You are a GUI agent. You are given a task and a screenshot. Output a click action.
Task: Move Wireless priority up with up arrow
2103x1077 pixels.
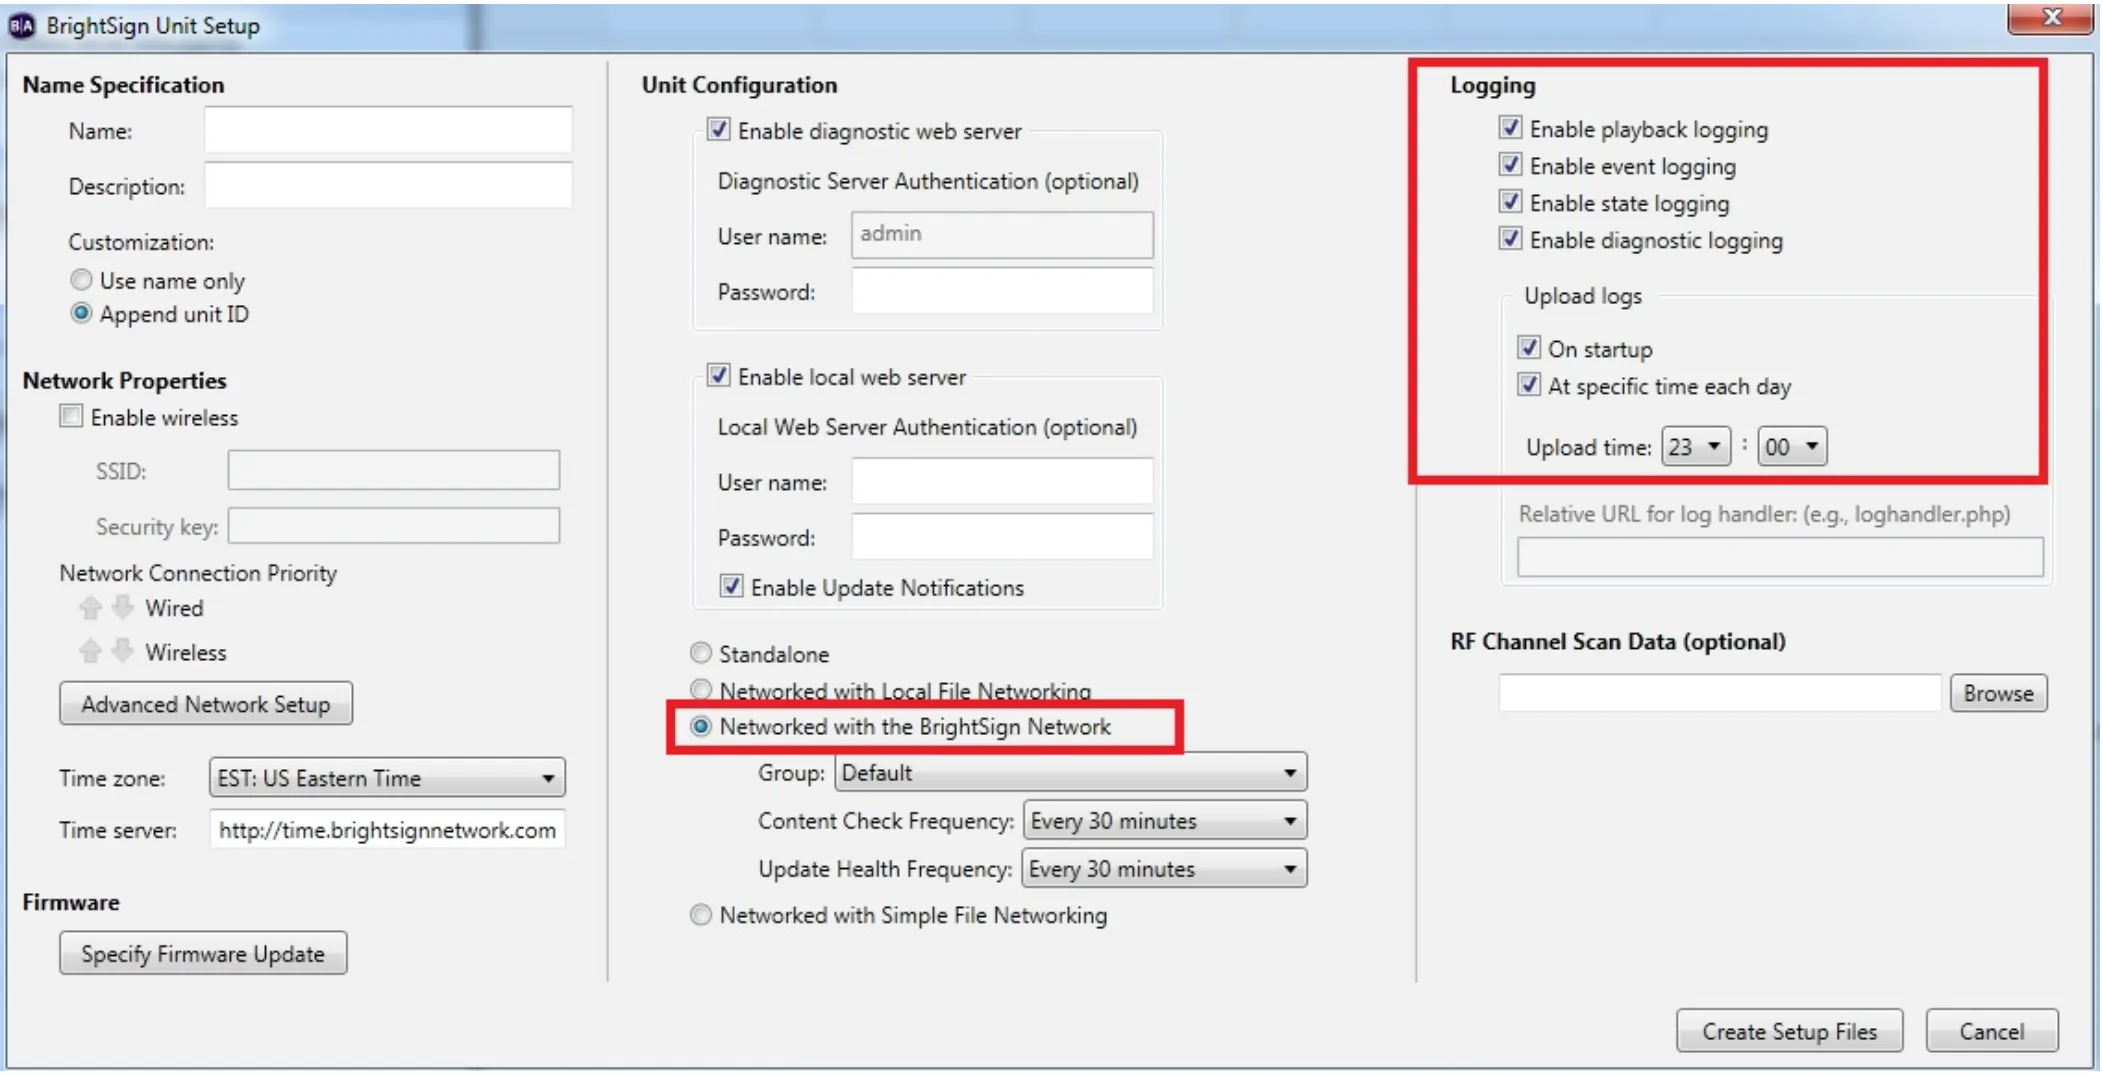click(91, 652)
